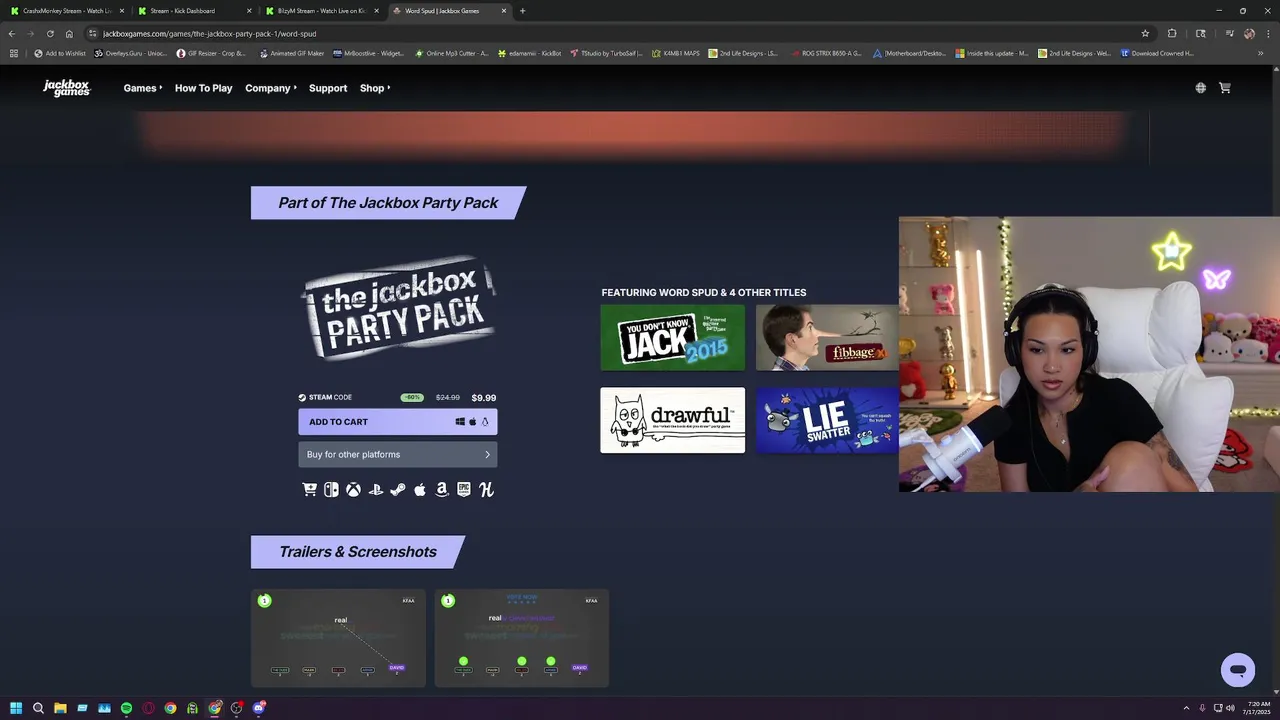Go to Jackbox Games logo home
This screenshot has height=720, width=1280.
[67, 88]
